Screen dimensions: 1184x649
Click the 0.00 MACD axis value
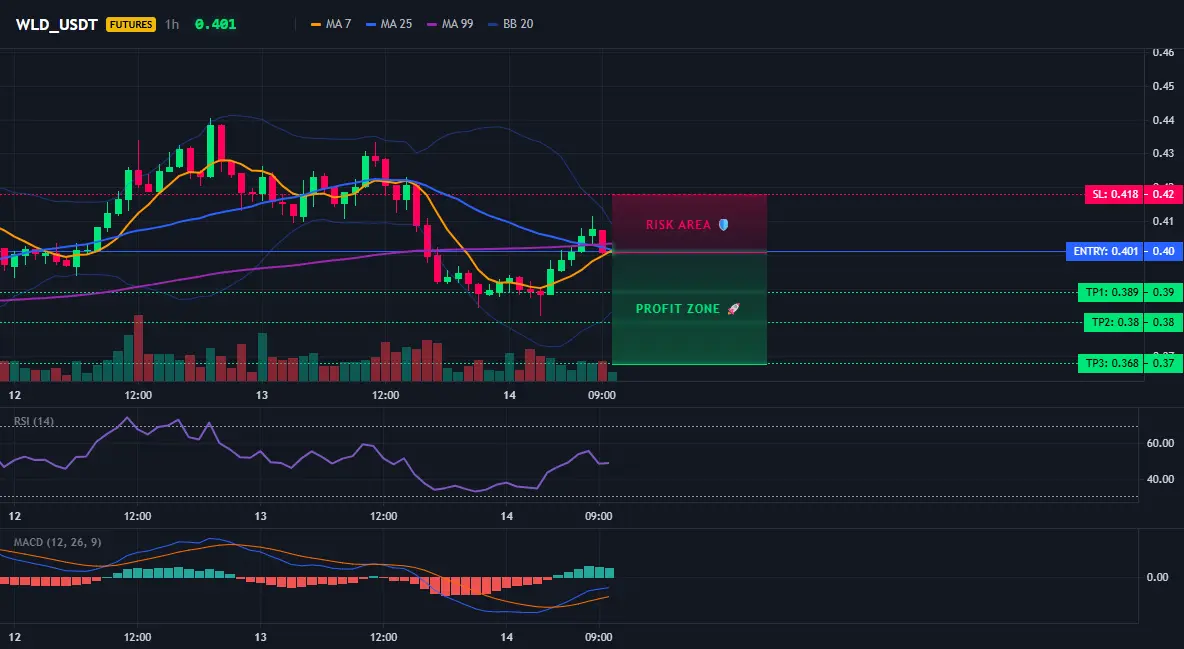coord(1158,577)
